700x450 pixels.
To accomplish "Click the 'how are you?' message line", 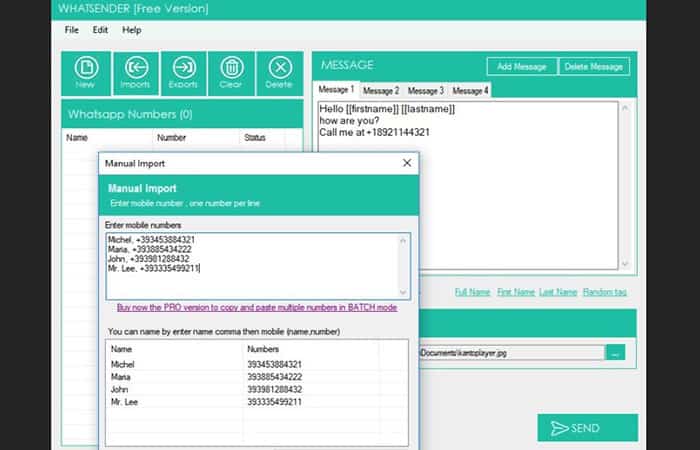I will coord(350,121).
